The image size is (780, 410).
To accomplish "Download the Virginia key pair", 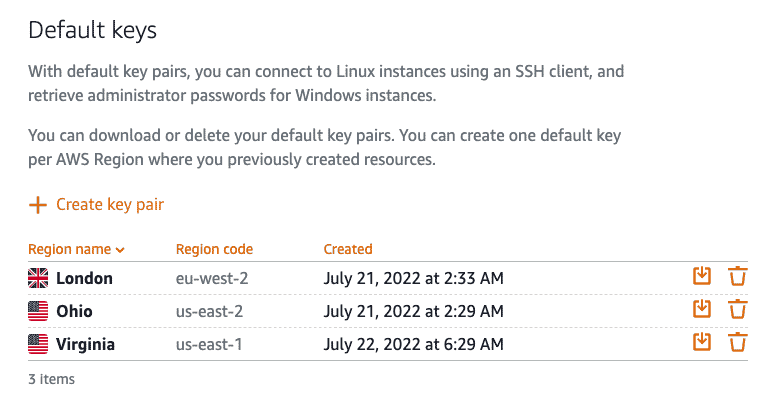I will click(702, 342).
